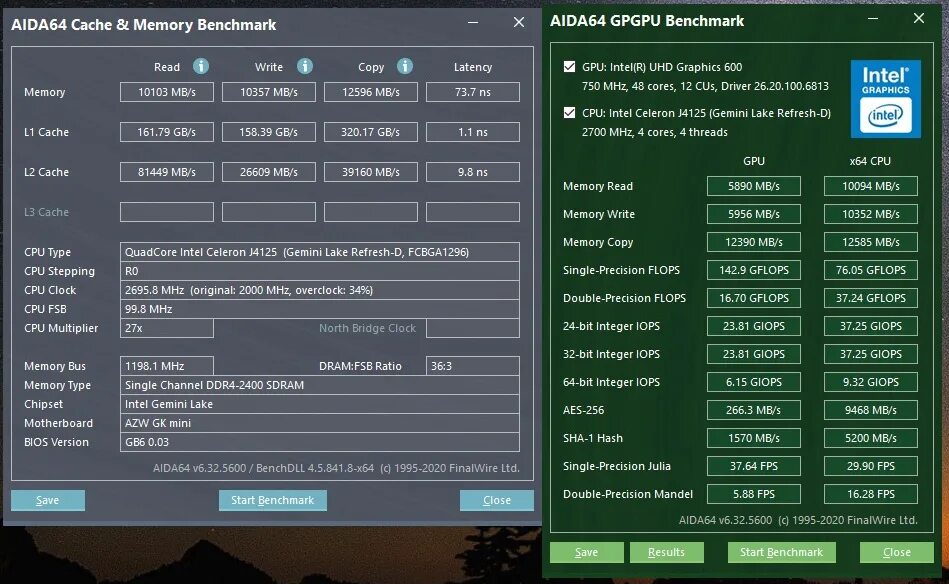This screenshot has height=584, width=949.
Task: Click the Memory Bus value 1198.1 MHz
Action: [166, 366]
